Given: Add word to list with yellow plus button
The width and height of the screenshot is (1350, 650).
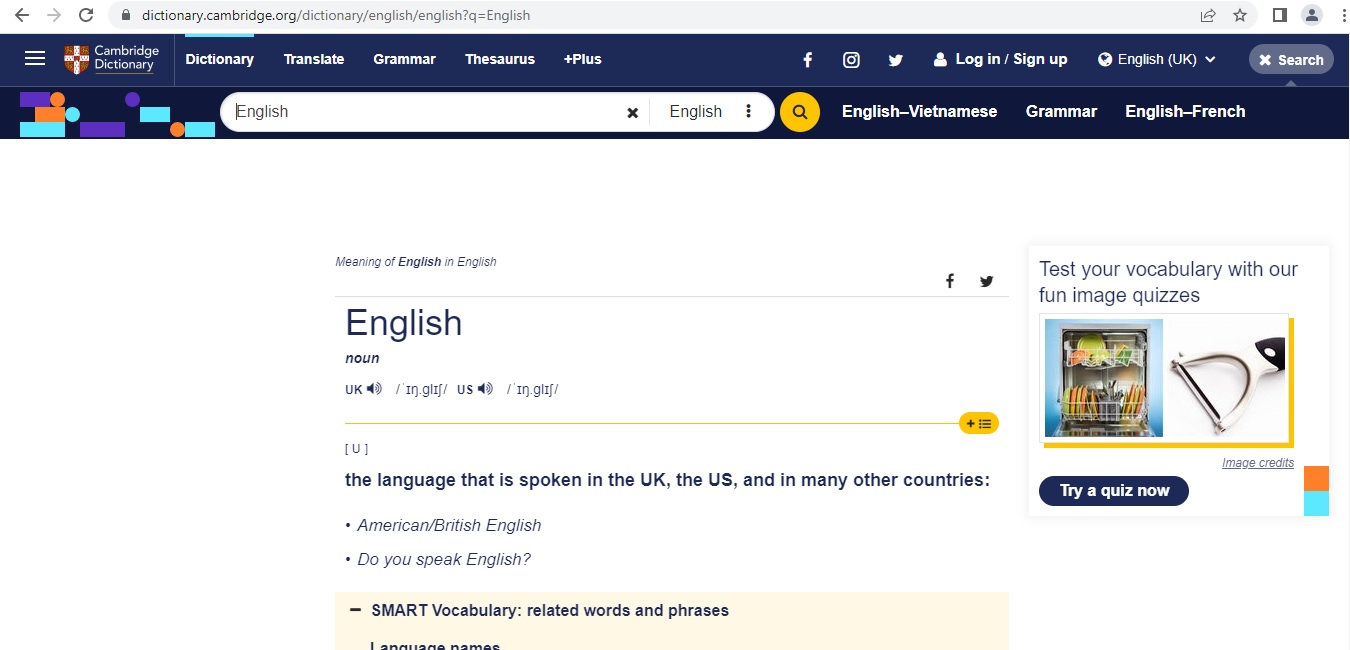Looking at the screenshot, I should (978, 424).
